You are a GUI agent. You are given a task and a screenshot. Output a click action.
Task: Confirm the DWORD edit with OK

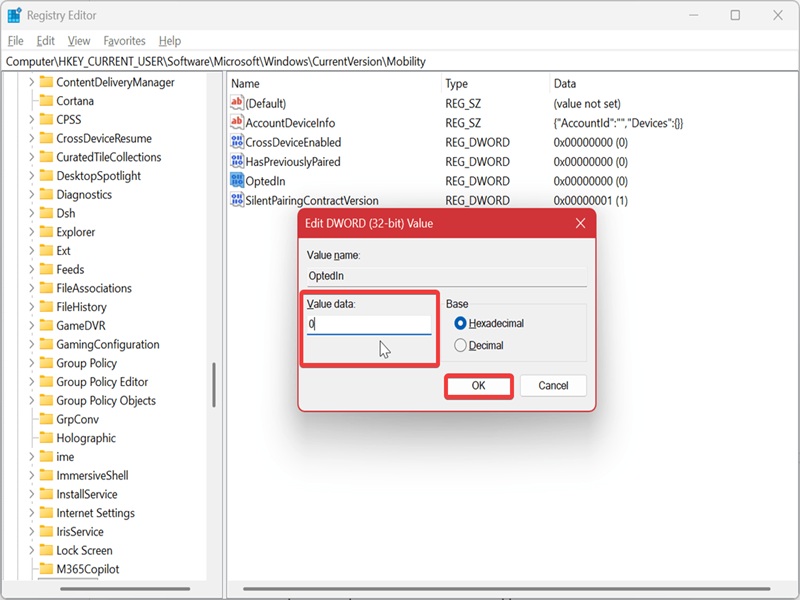click(479, 386)
